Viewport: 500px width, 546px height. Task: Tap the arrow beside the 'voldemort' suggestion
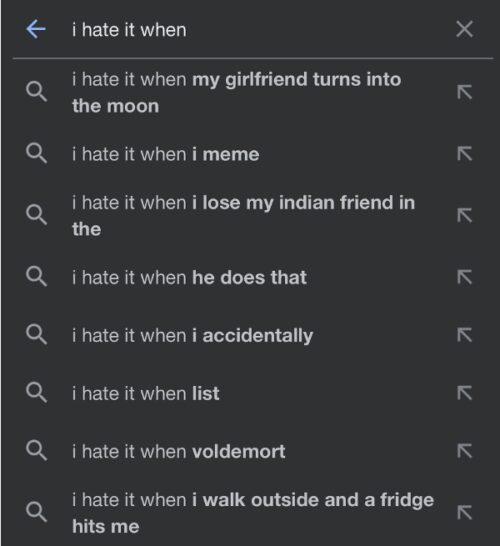click(465, 451)
